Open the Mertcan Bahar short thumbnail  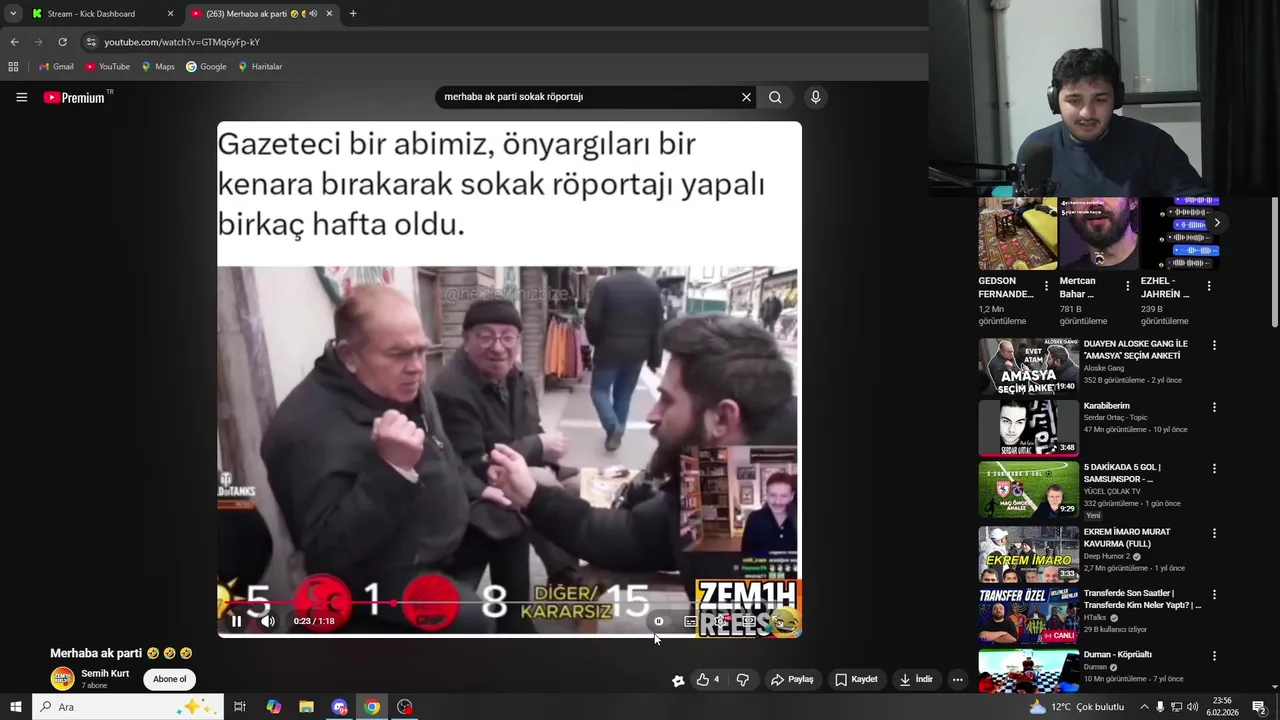click(1098, 234)
